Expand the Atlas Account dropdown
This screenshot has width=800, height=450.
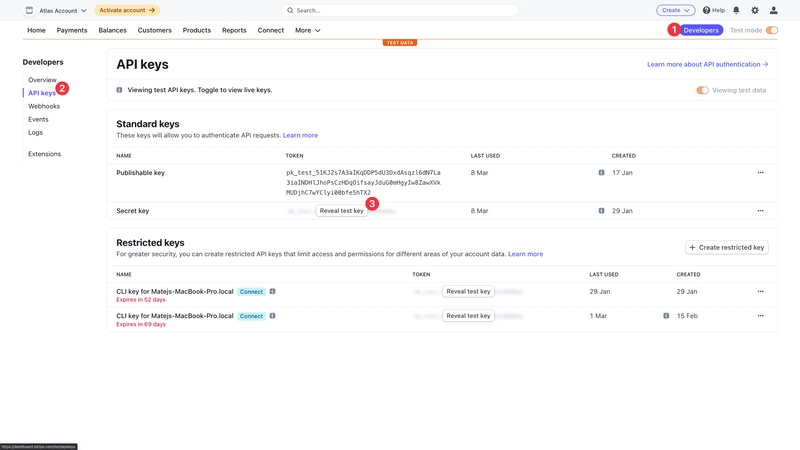pos(63,10)
